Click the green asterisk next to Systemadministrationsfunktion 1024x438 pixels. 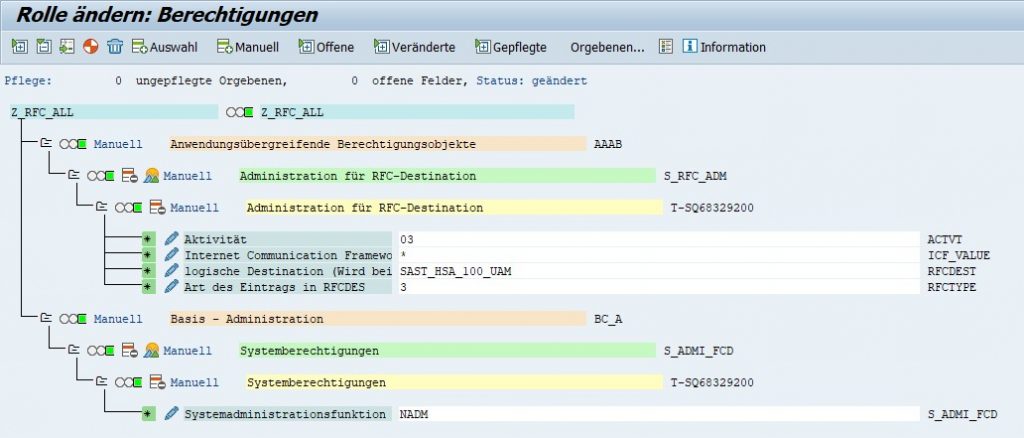point(148,414)
